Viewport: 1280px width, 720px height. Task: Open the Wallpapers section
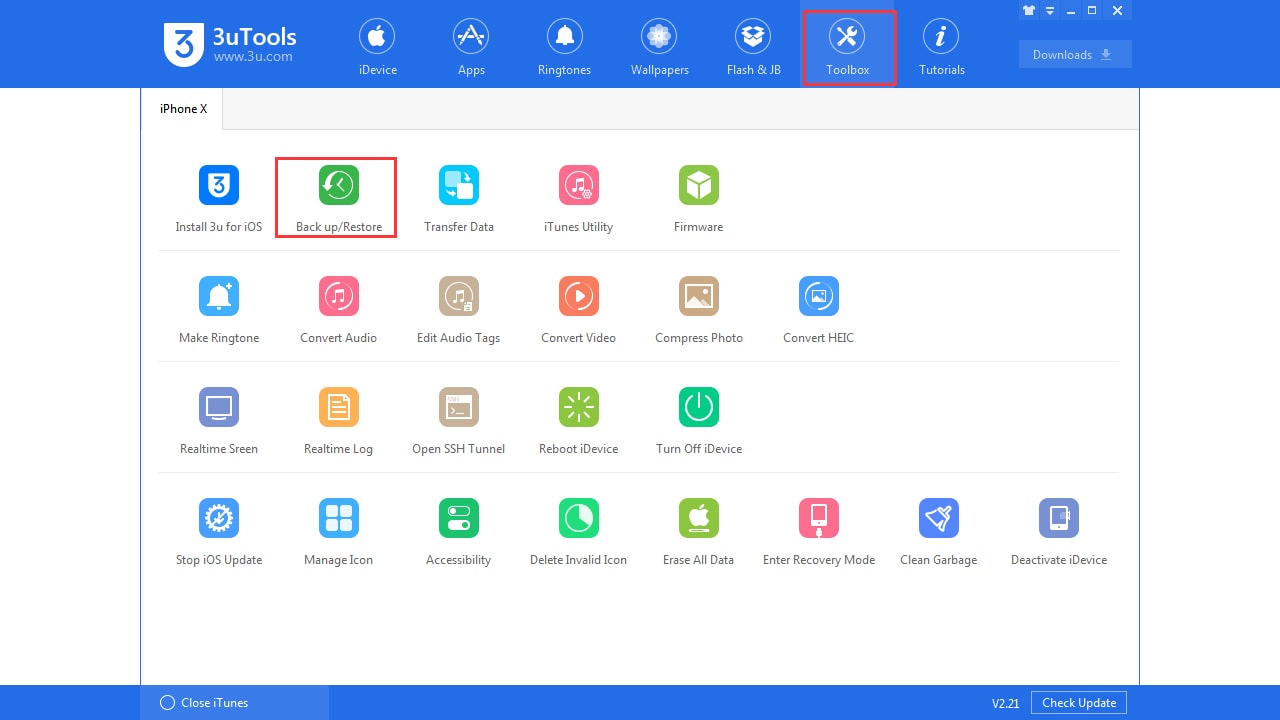[x=659, y=47]
